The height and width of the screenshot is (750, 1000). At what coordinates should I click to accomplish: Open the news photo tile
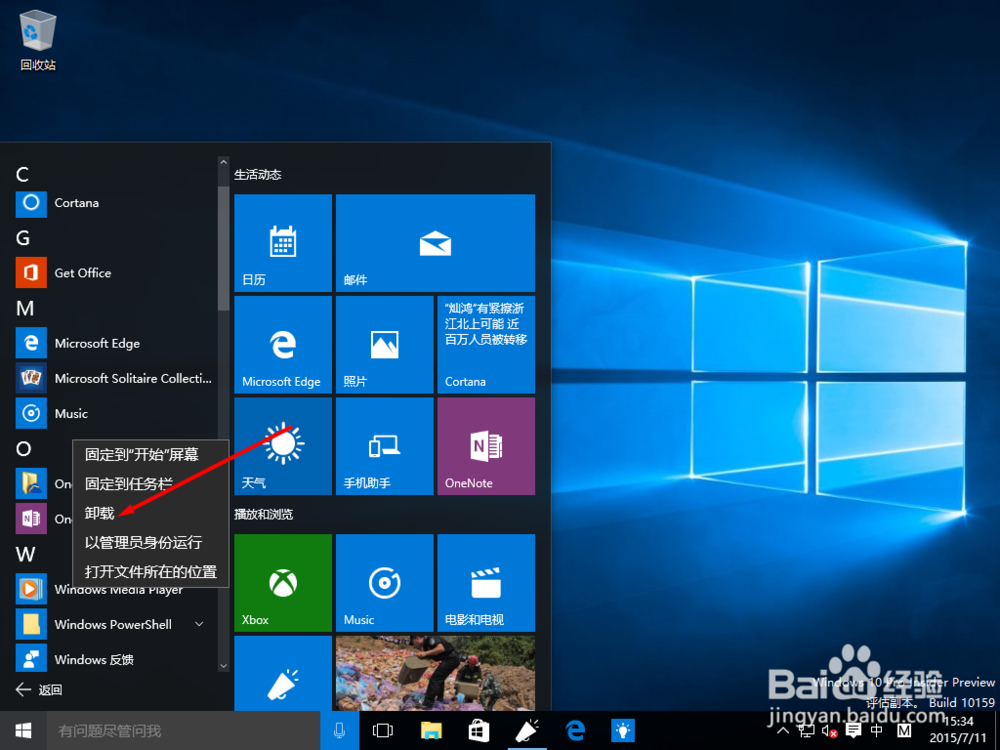click(435, 673)
